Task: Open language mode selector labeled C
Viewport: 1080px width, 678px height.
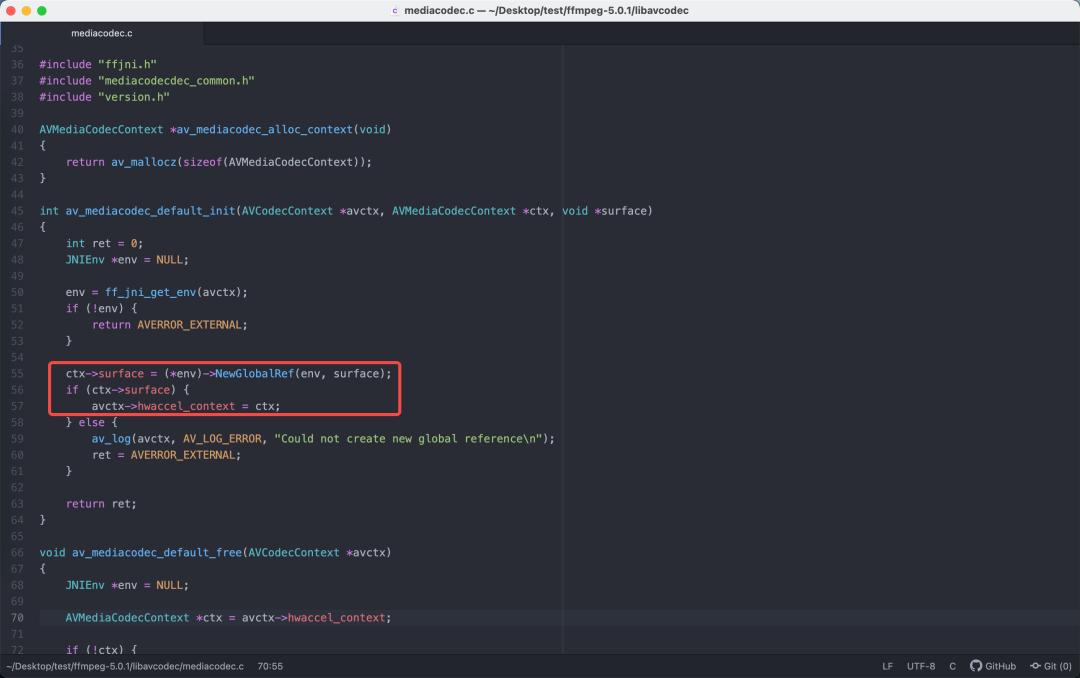Action: point(951,665)
